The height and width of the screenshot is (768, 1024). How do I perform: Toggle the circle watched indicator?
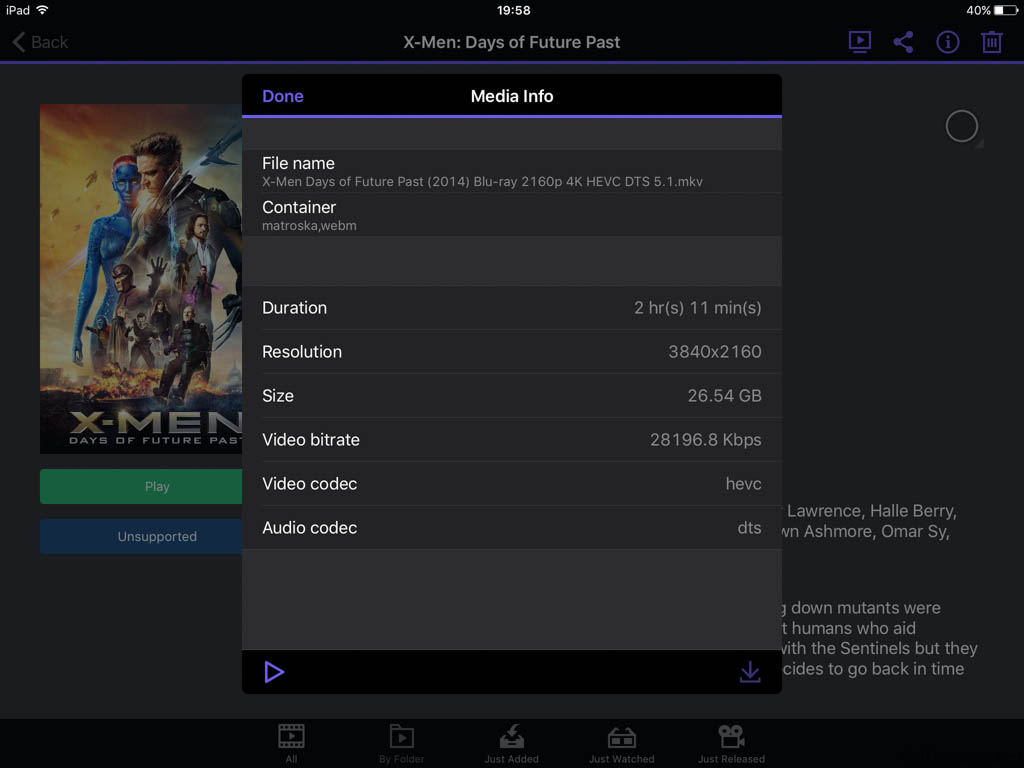tap(961, 126)
